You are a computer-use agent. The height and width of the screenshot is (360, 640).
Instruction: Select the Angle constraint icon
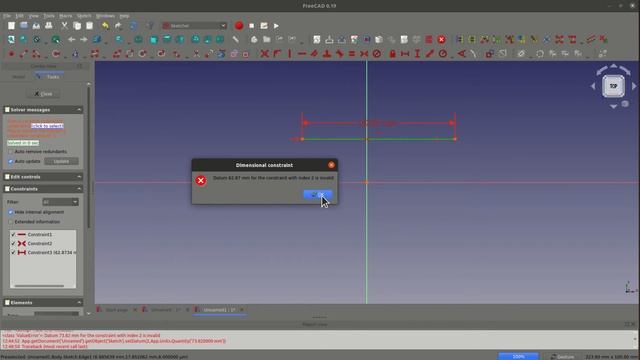pyautogui.click(x=462, y=53)
